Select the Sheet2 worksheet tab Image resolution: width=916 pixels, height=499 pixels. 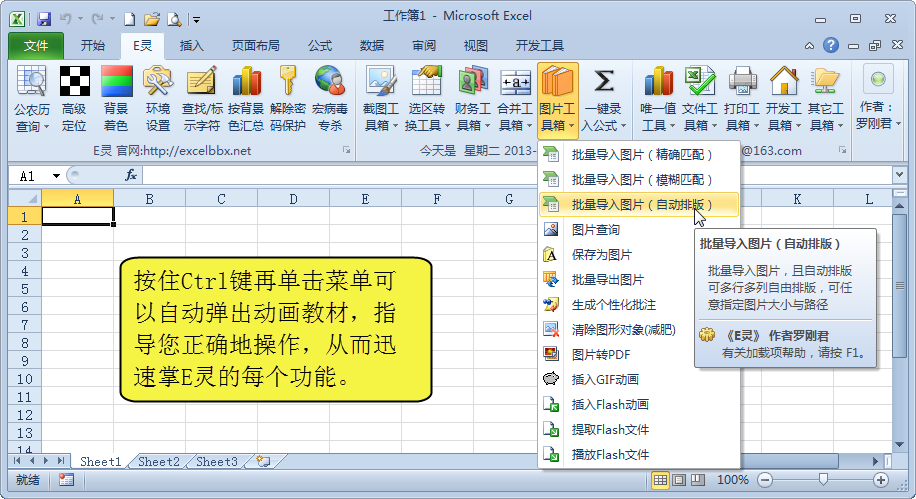click(x=158, y=462)
